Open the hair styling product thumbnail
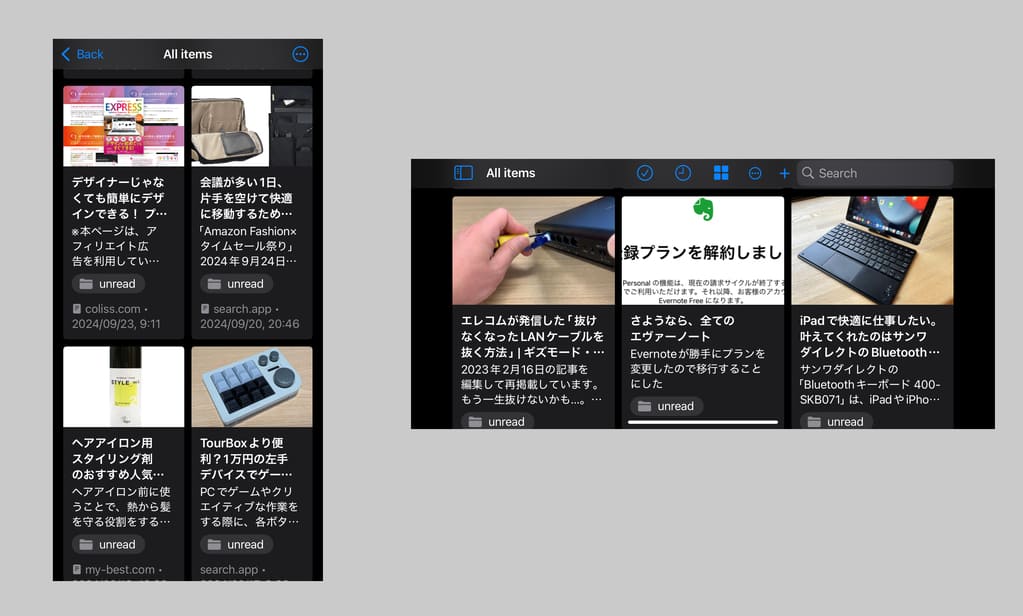The height and width of the screenshot is (616, 1023). pos(124,387)
